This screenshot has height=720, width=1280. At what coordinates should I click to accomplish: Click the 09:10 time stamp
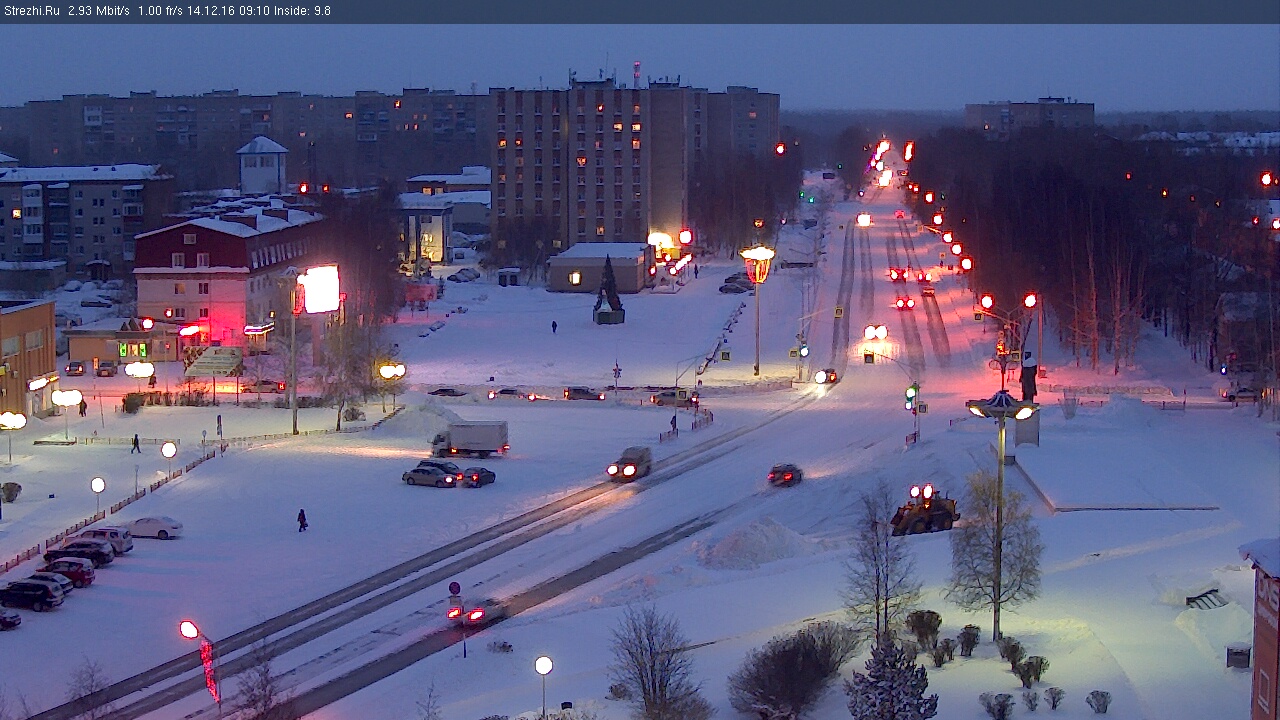pyautogui.click(x=256, y=11)
